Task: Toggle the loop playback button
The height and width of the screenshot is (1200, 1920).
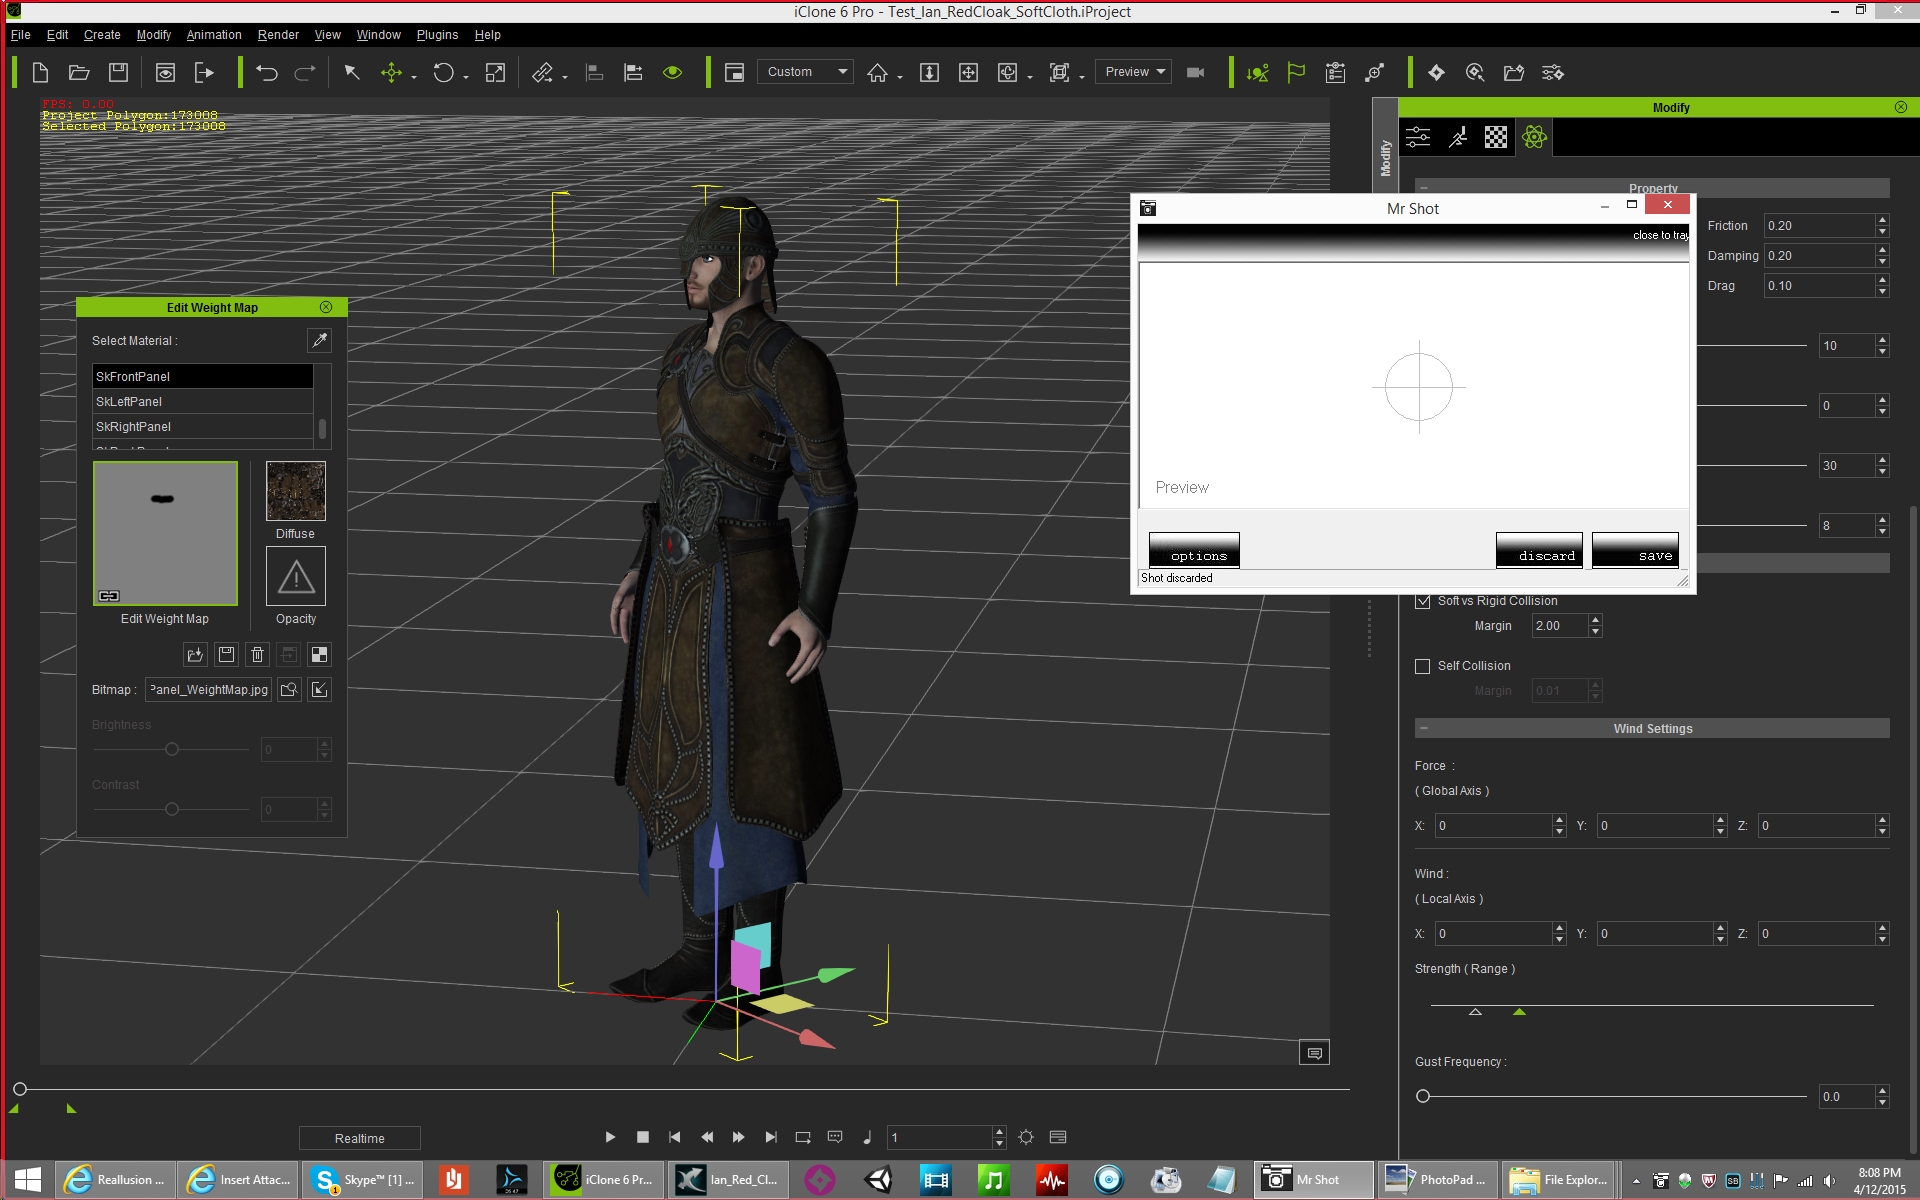Action: pyautogui.click(x=802, y=1137)
